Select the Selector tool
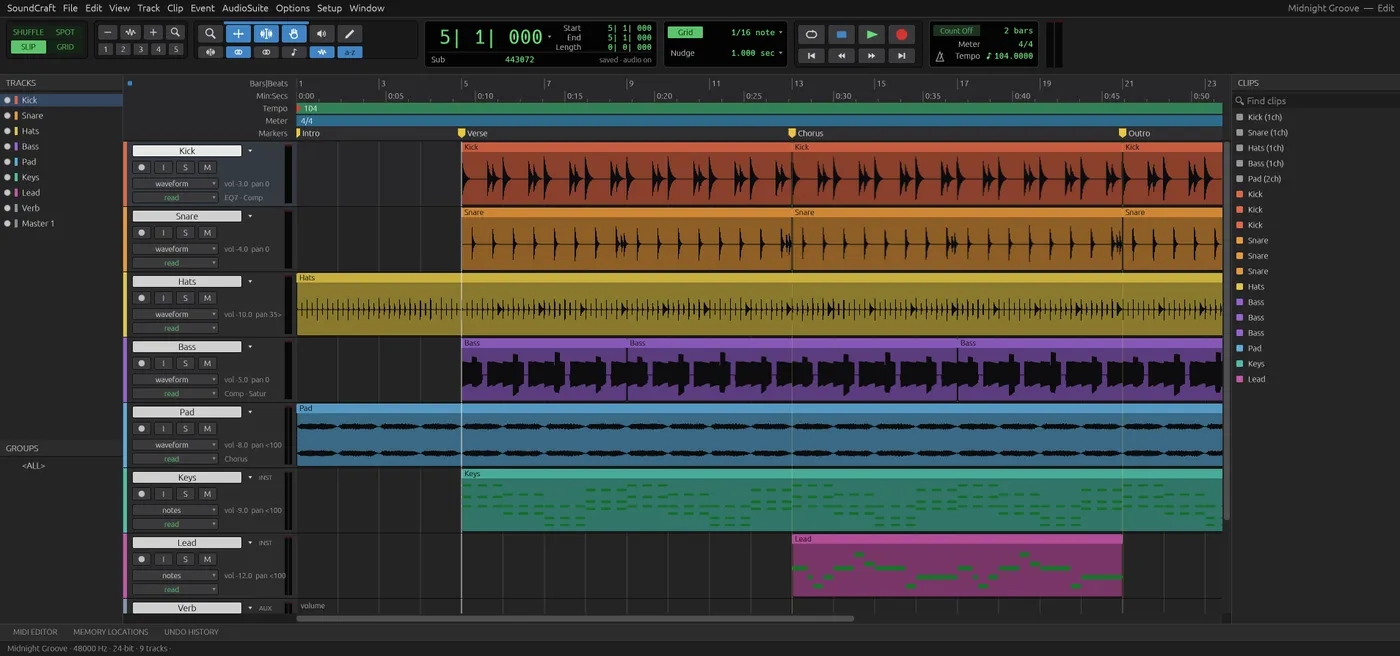This screenshot has height=656, width=1400. (x=266, y=33)
